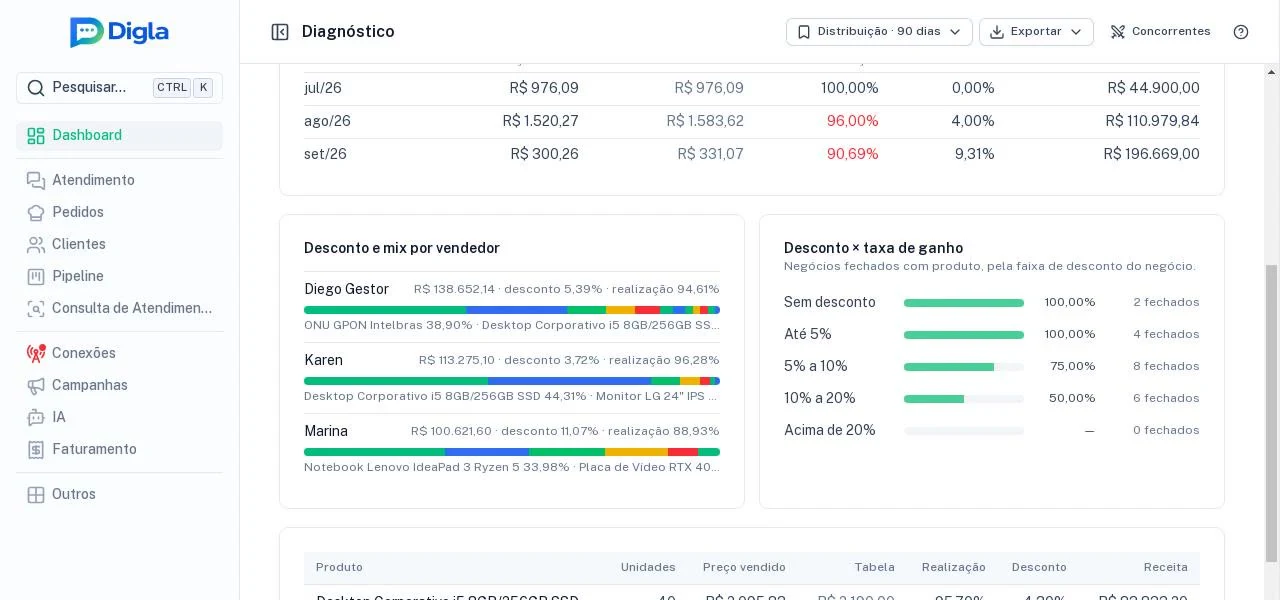Open Campanhas
The height and width of the screenshot is (600, 1280).
pos(119,386)
